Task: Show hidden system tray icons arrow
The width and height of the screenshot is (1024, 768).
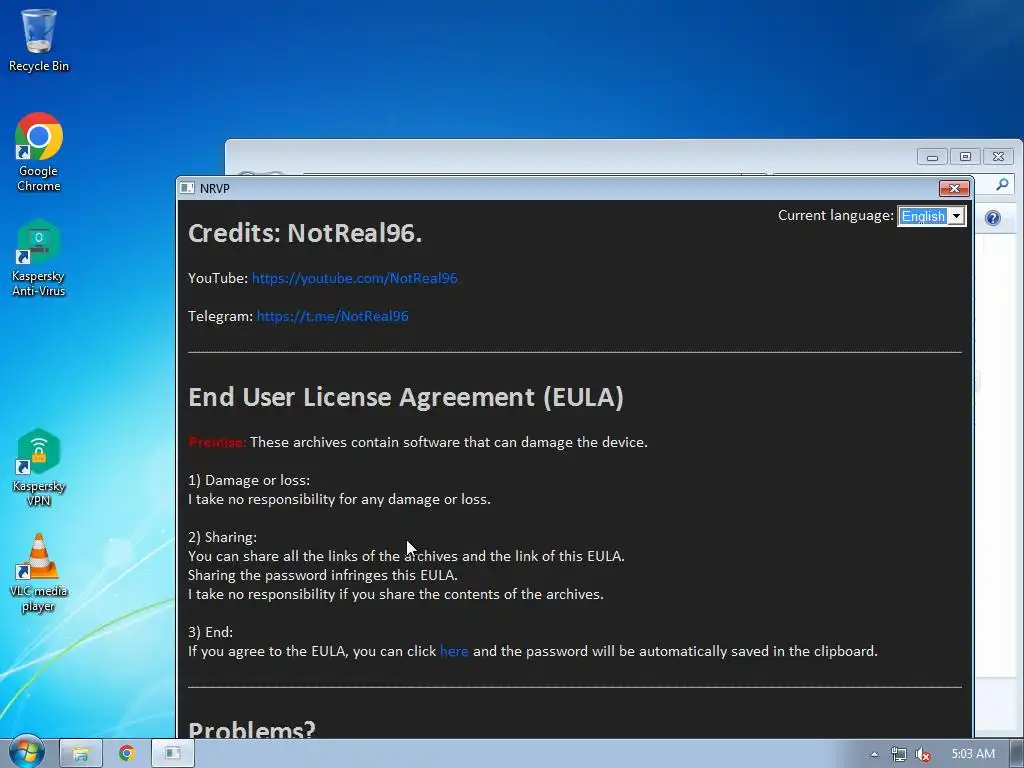Action: [874, 754]
